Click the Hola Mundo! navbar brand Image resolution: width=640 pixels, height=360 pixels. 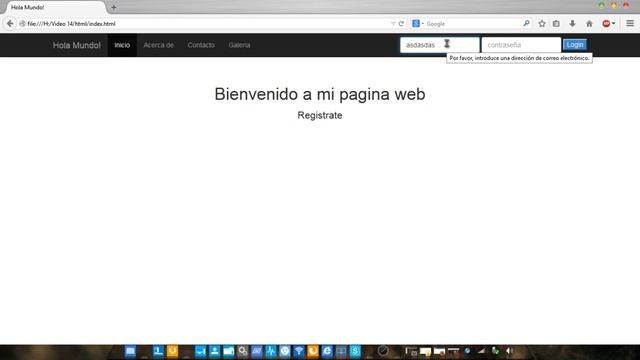coord(77,45)
